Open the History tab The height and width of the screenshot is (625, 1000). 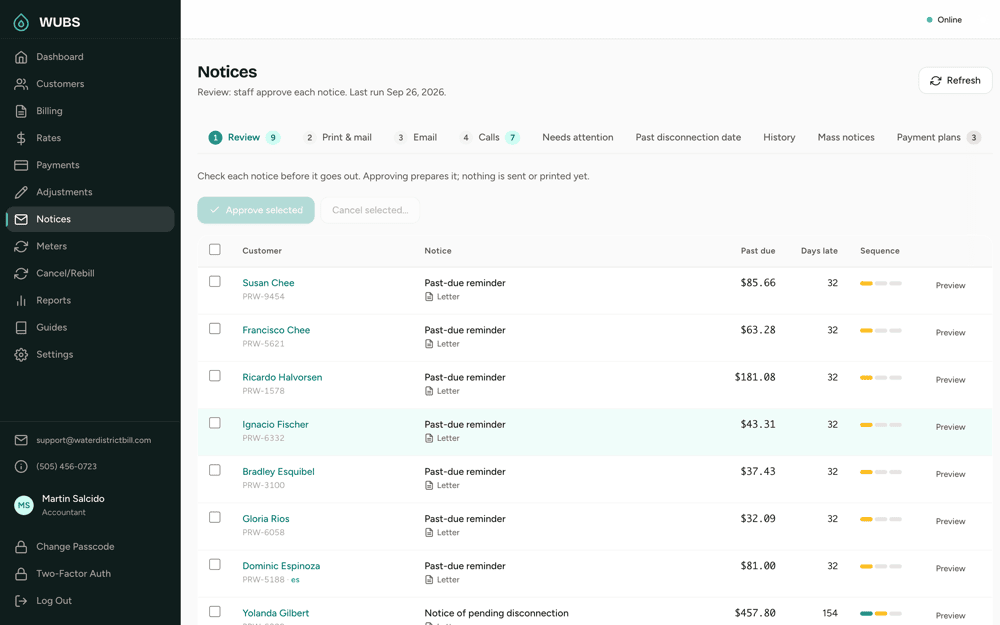coord(779,137)
